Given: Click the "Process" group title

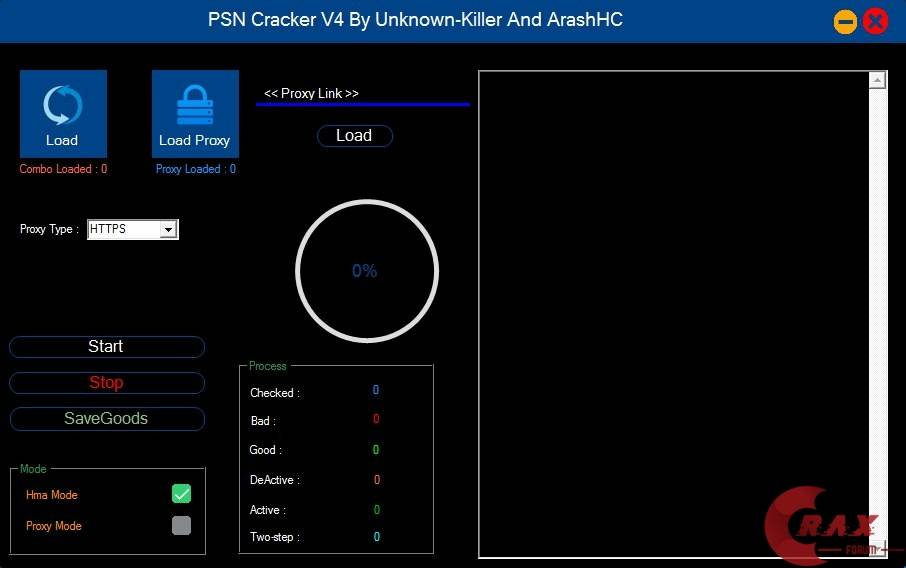Looking at the screenshot, I should tap(268, 366).
